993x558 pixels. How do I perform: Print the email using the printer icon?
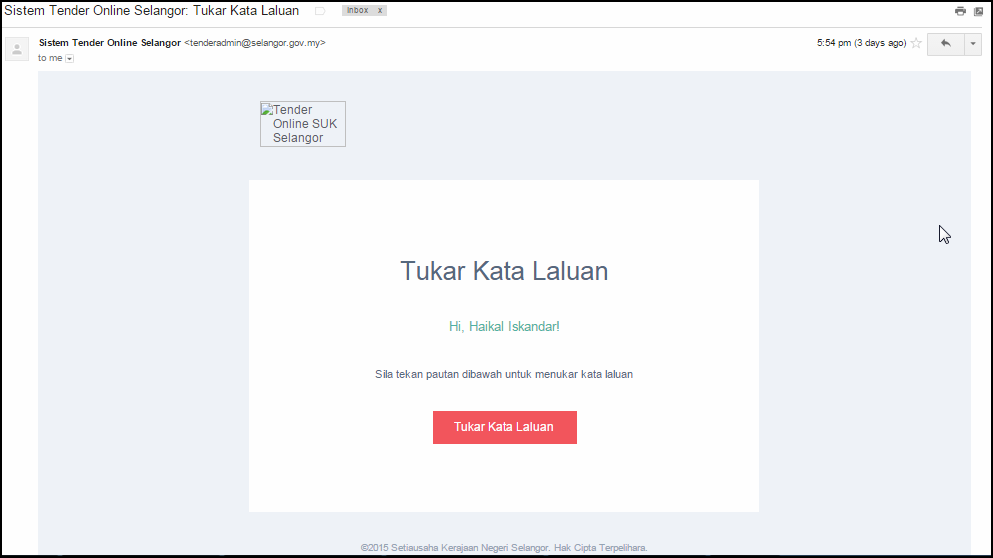click(x=960, y=11)
